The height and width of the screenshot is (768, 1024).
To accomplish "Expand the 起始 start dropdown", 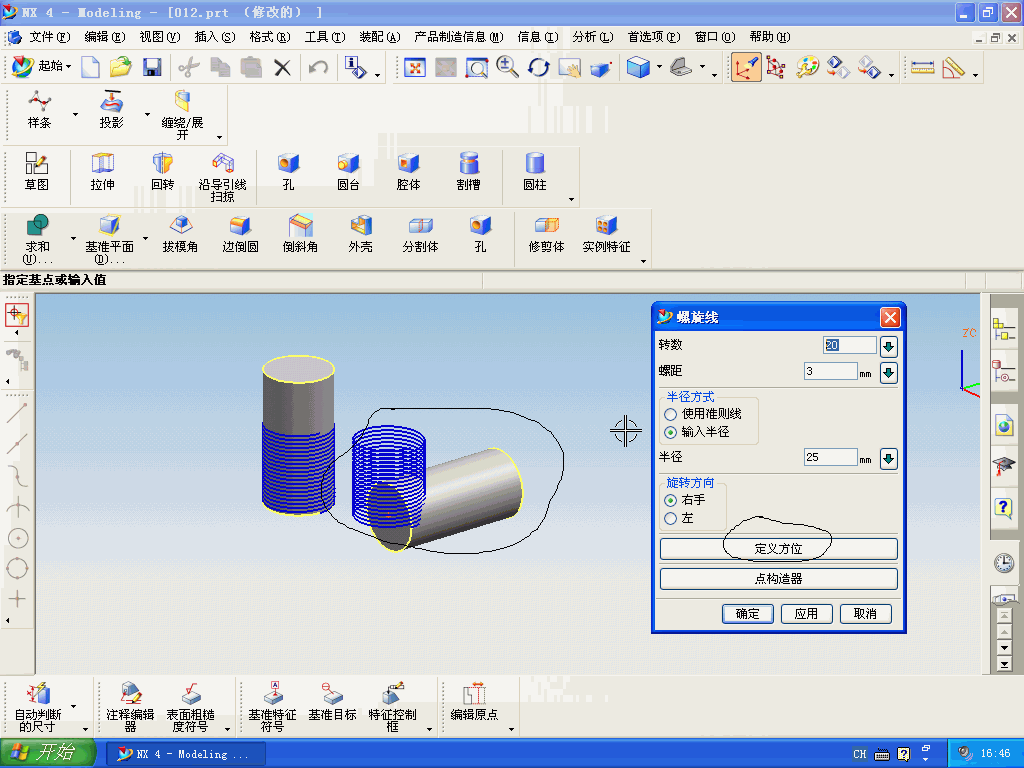I will click(68, 67).
